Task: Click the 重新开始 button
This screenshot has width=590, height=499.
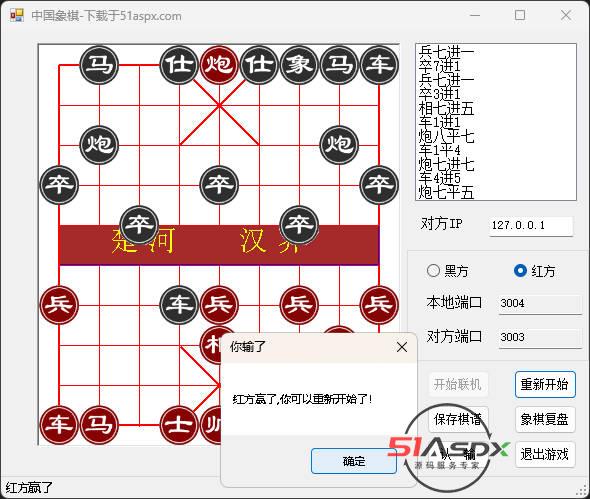Action: pos(545,385)
